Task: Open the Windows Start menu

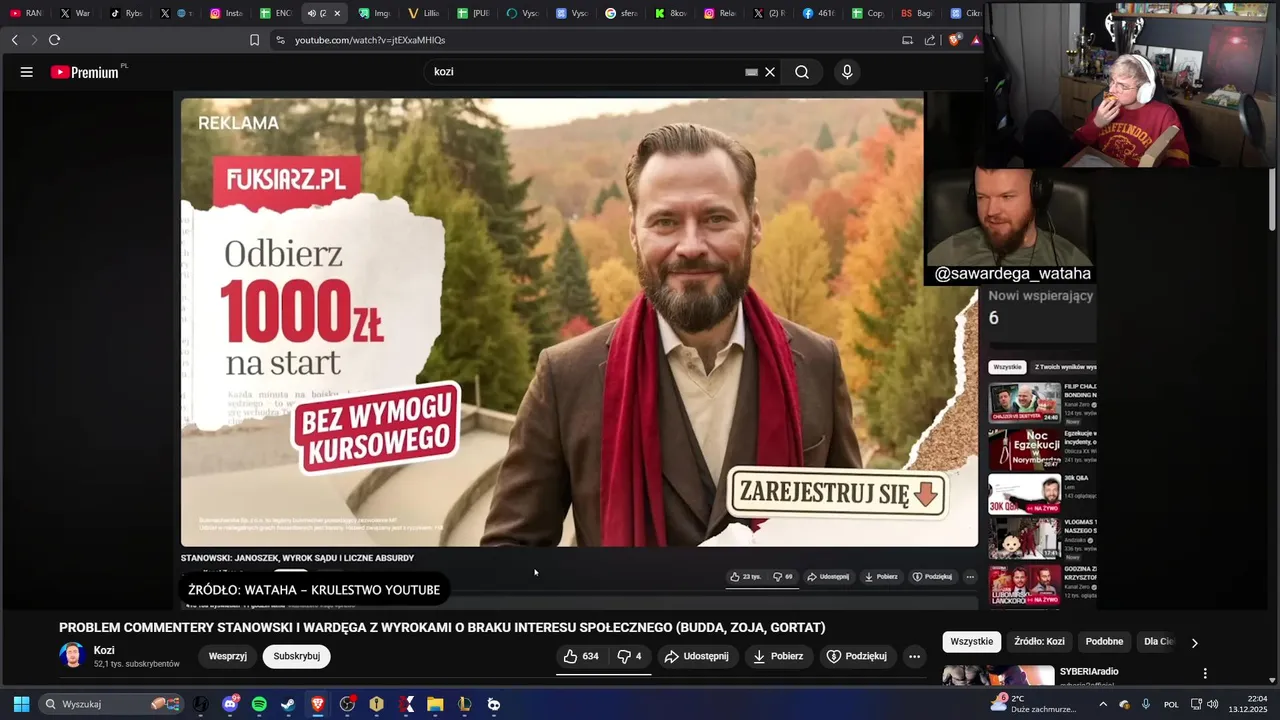Action: point(21,704)
